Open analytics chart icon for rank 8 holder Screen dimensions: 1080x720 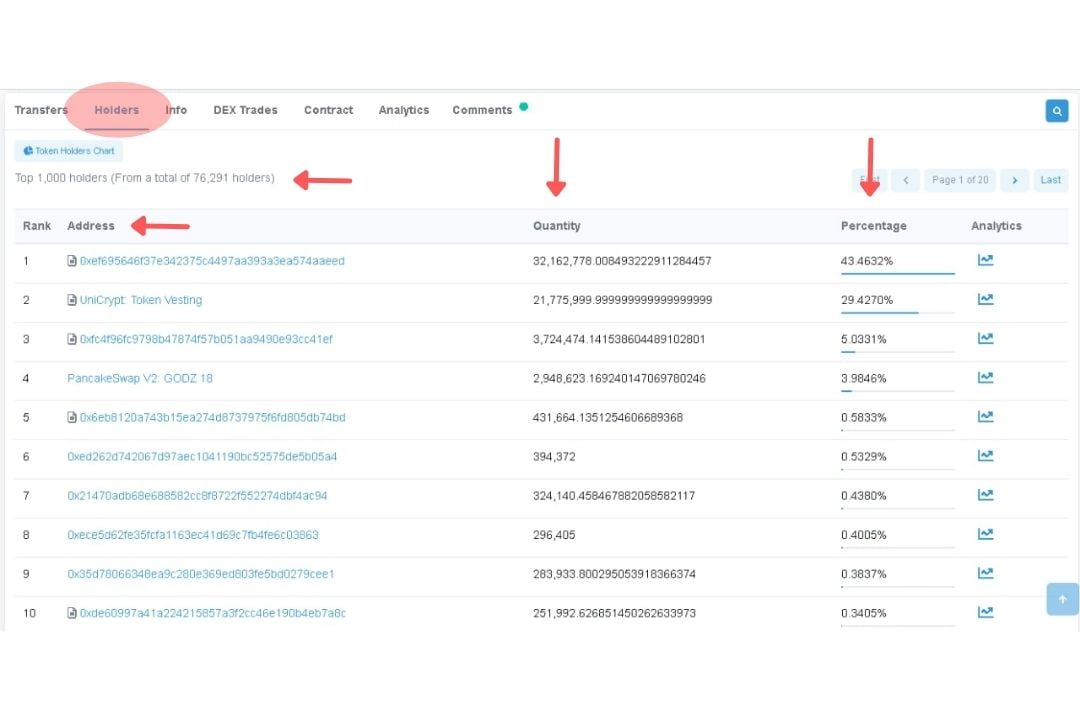[986, 534]
